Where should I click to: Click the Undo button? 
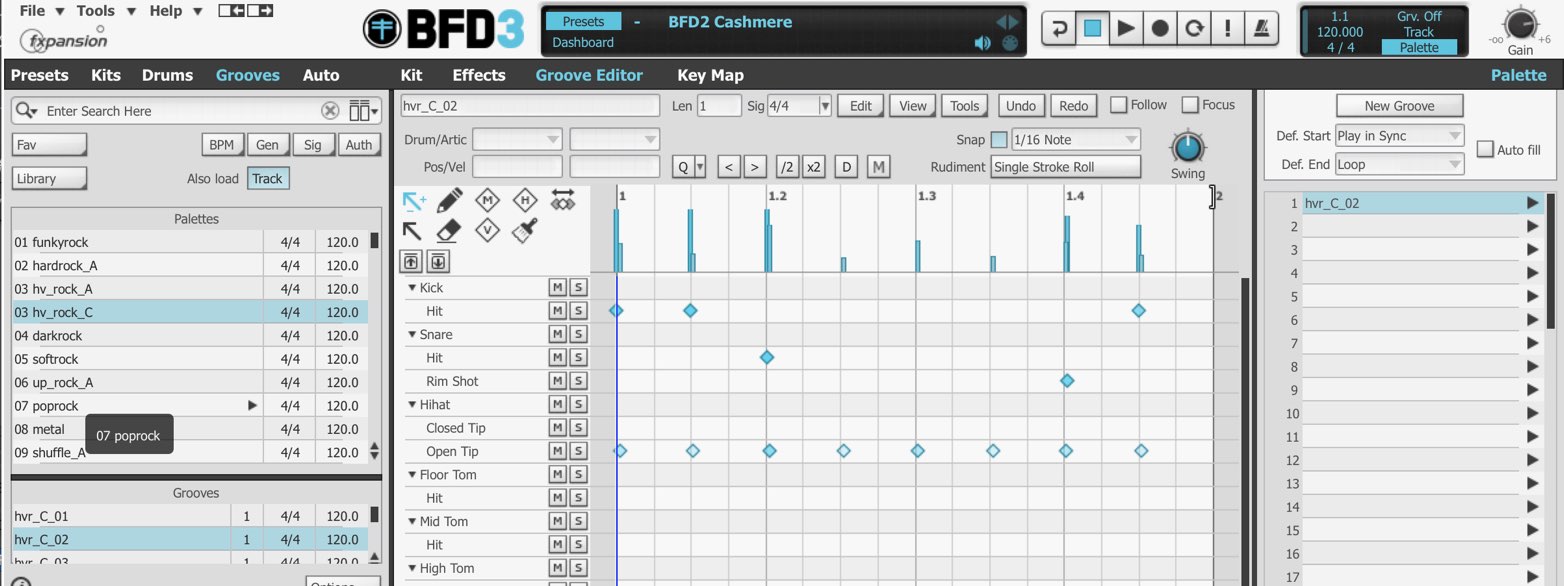tap(1020, 105)
